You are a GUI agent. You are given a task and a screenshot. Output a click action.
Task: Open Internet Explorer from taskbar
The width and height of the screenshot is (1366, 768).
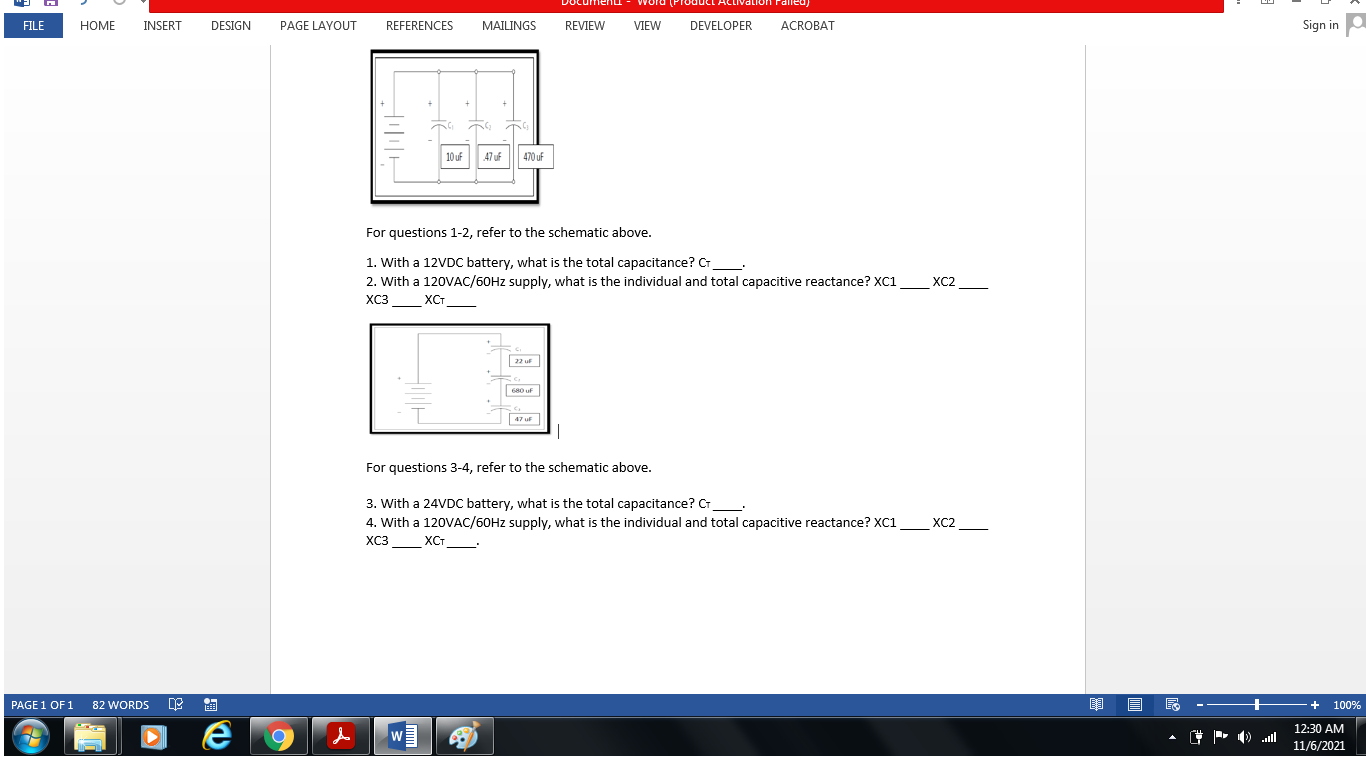click(x=216, y=738)
